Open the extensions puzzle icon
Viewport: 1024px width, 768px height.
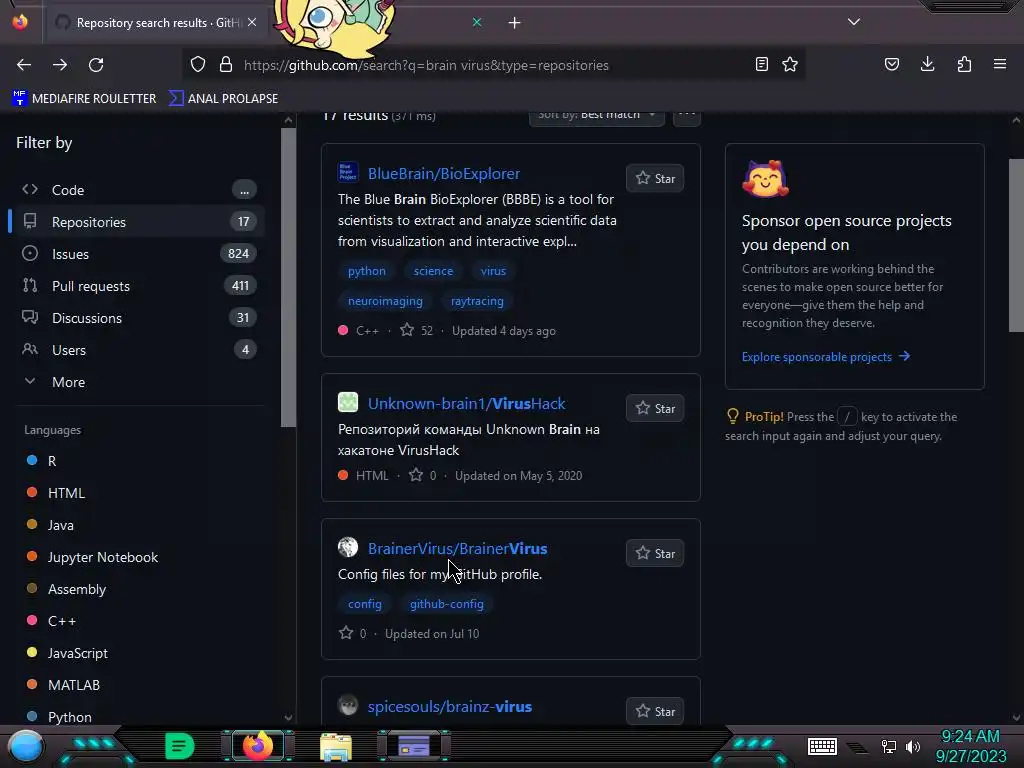tap(964, 64)
